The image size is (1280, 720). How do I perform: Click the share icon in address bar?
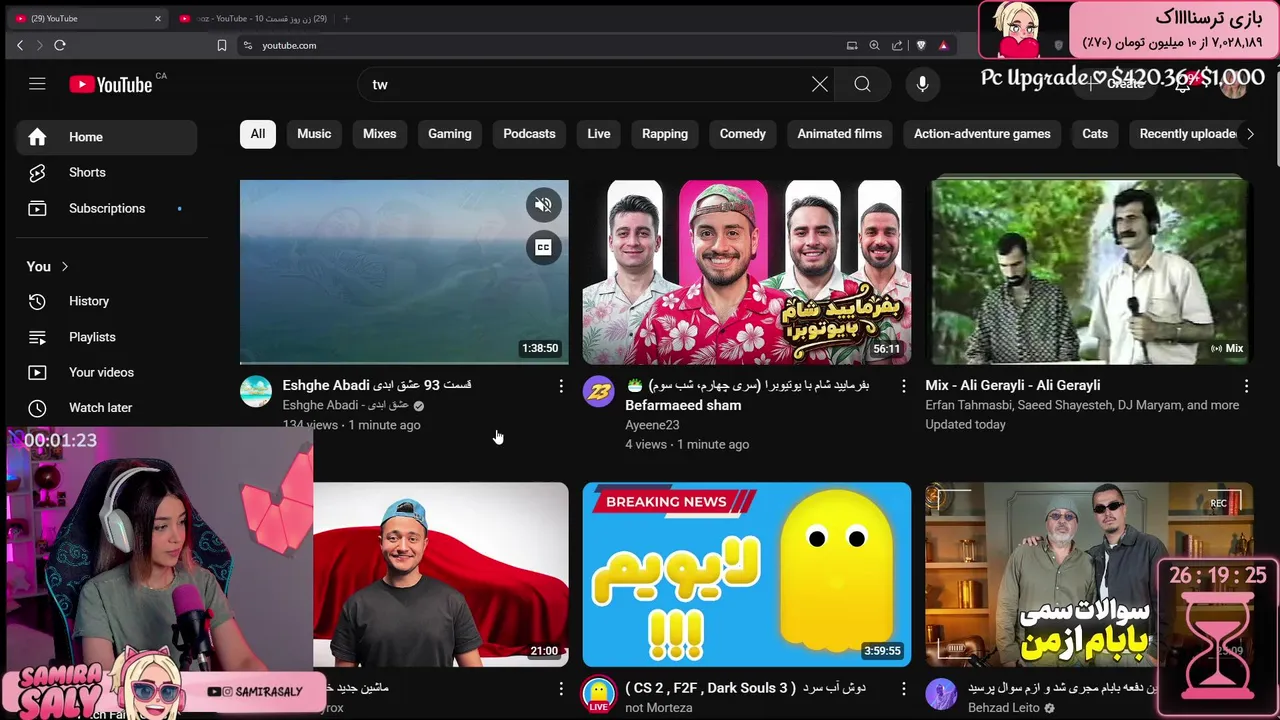pyautogui.click(x=897, y=45)
